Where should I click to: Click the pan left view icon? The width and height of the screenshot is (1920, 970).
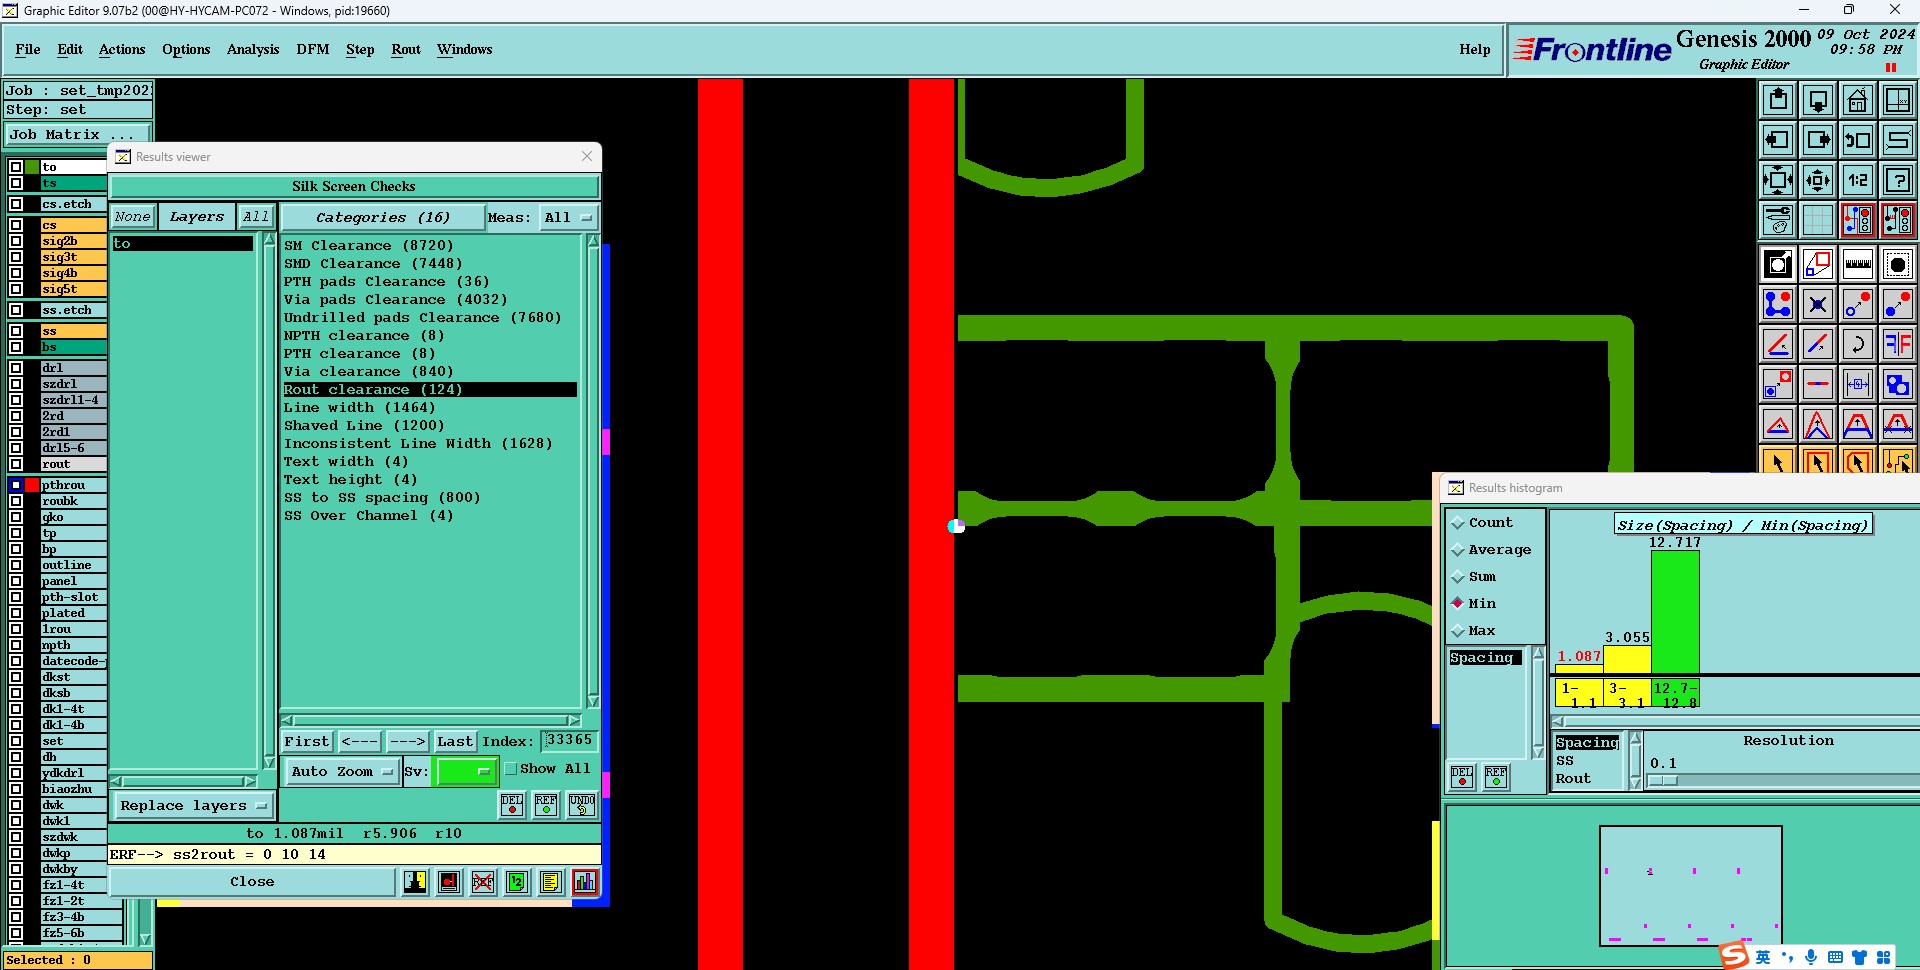coord(1778,140)
